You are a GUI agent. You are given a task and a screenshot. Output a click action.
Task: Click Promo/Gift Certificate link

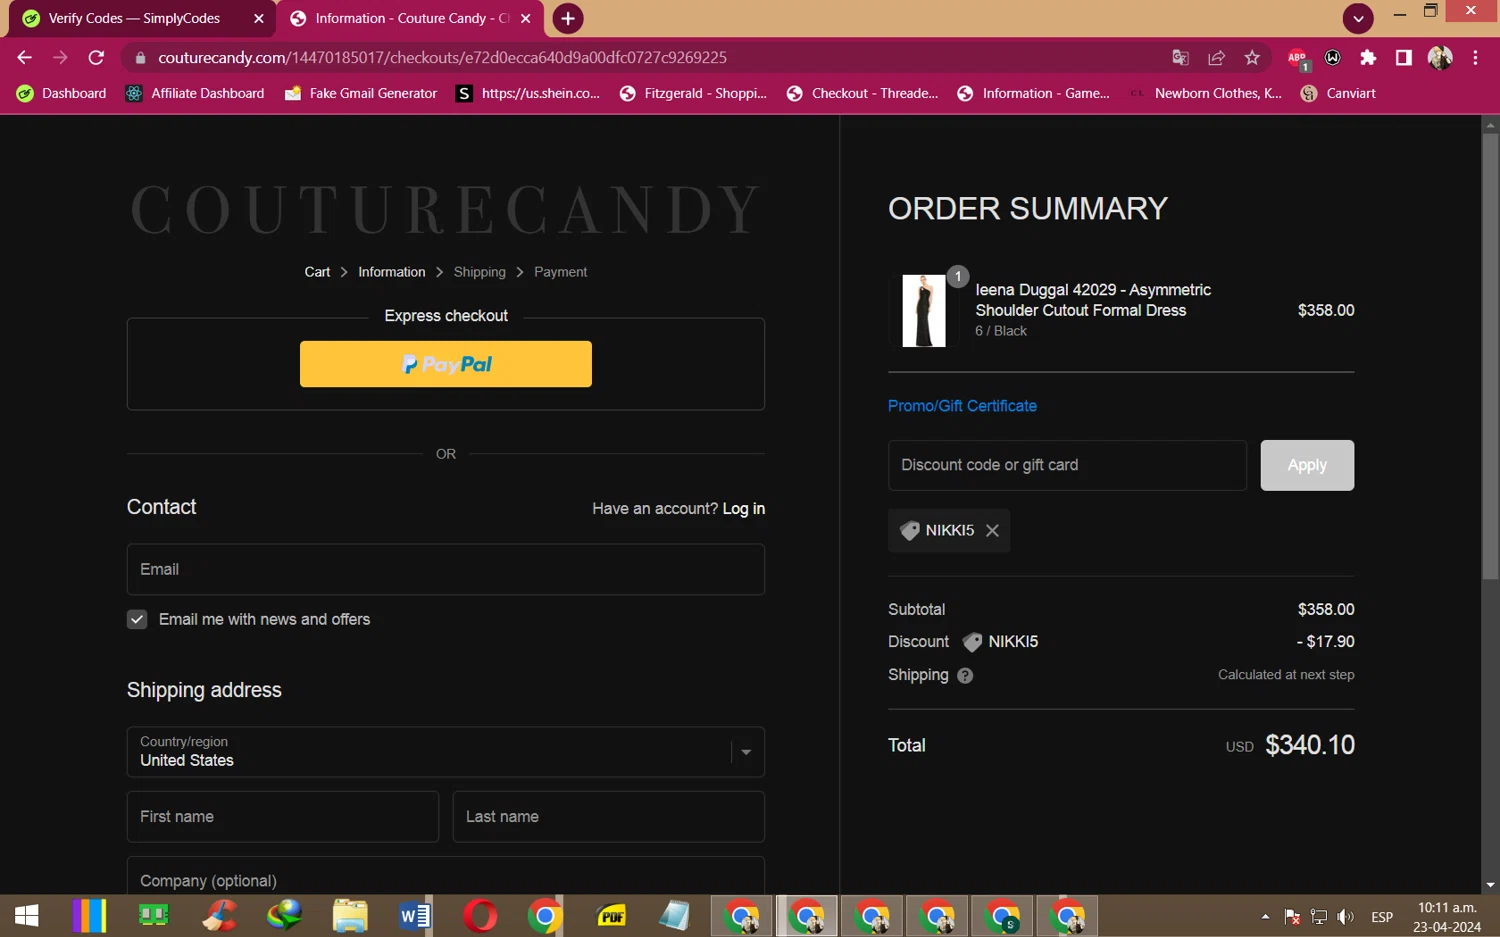962,406
